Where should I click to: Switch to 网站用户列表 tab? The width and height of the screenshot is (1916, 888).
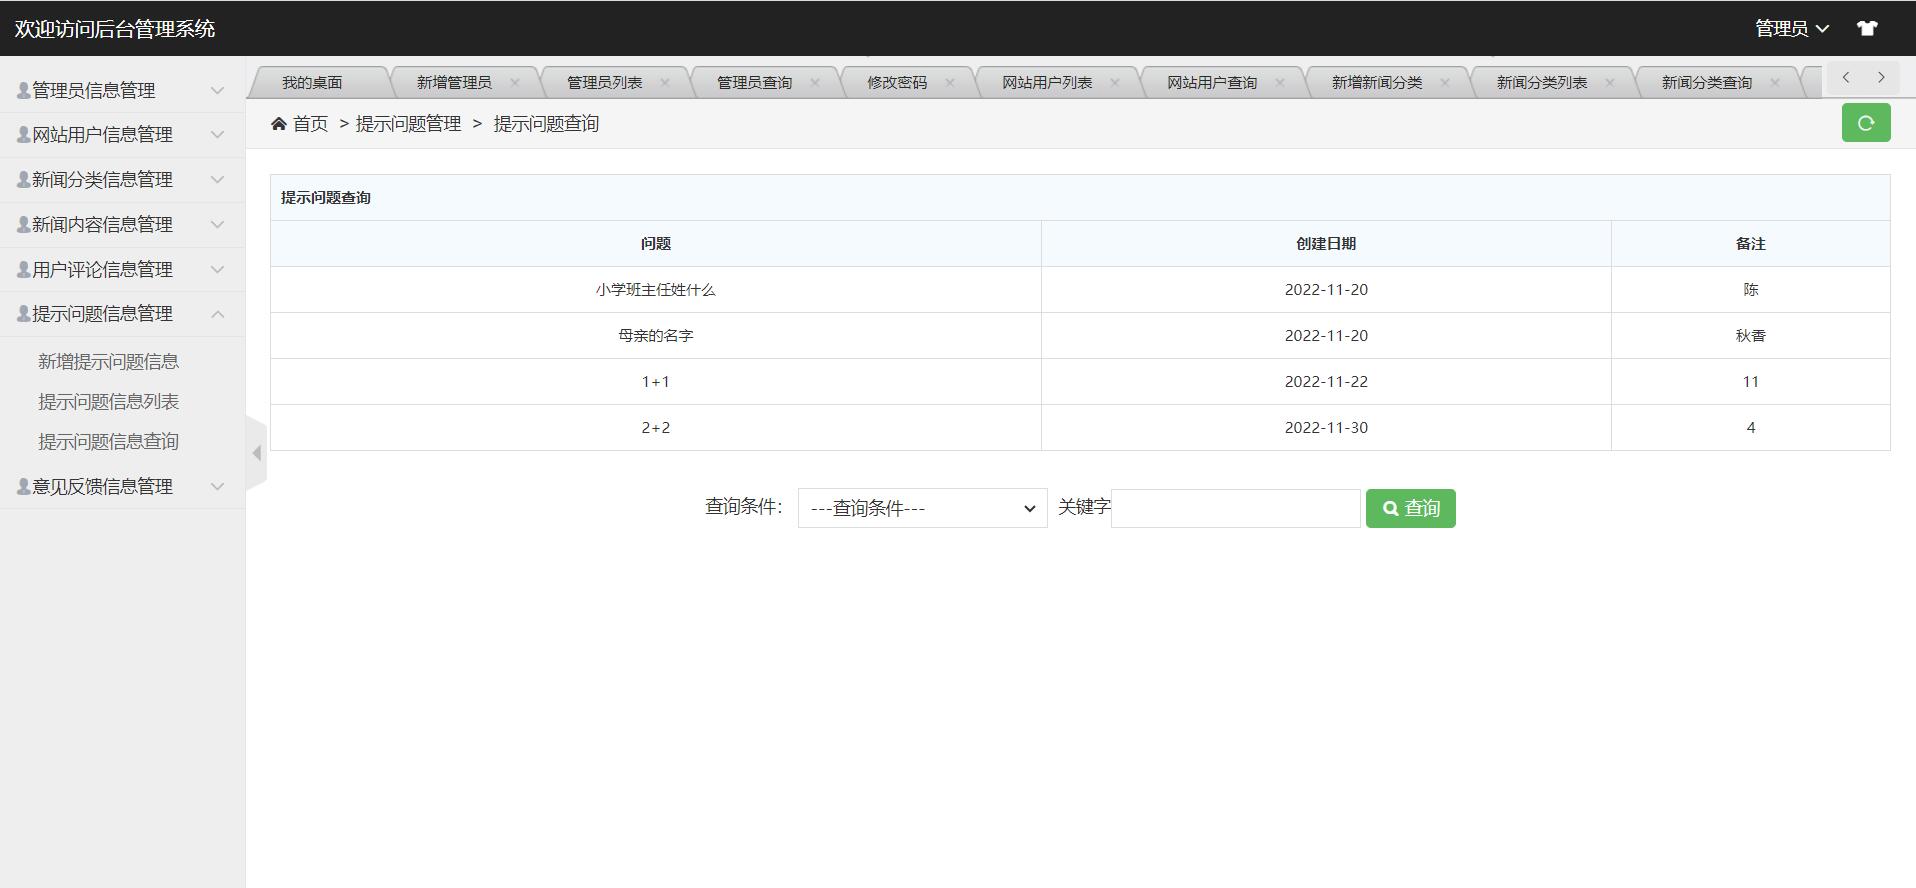coord(1047,82)
